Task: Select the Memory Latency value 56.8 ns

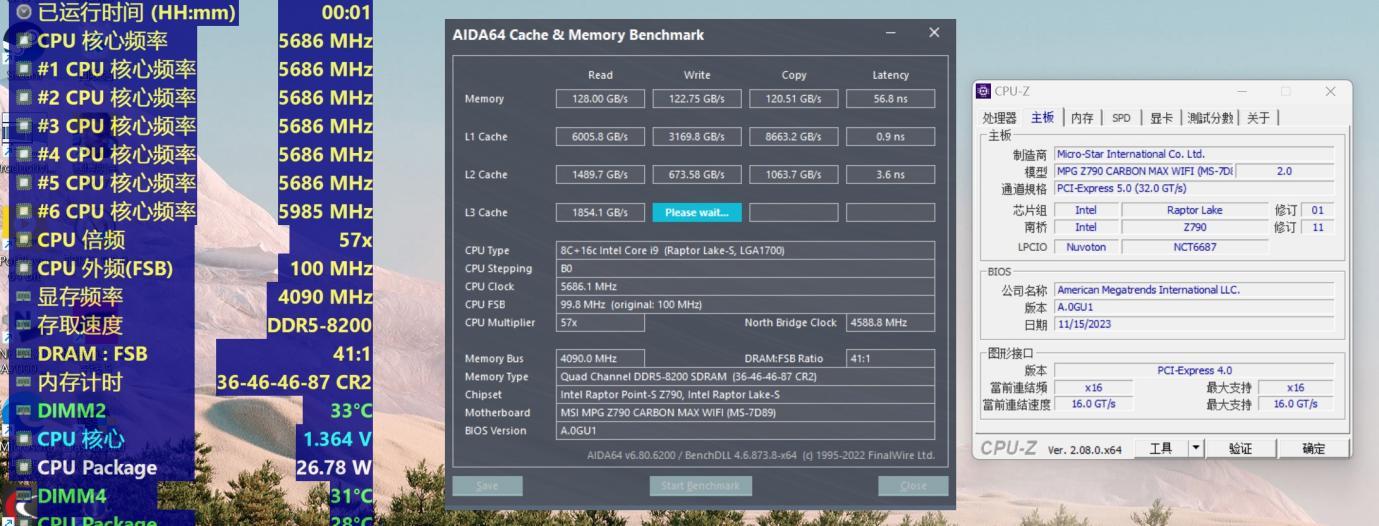Action: point(890,99)
